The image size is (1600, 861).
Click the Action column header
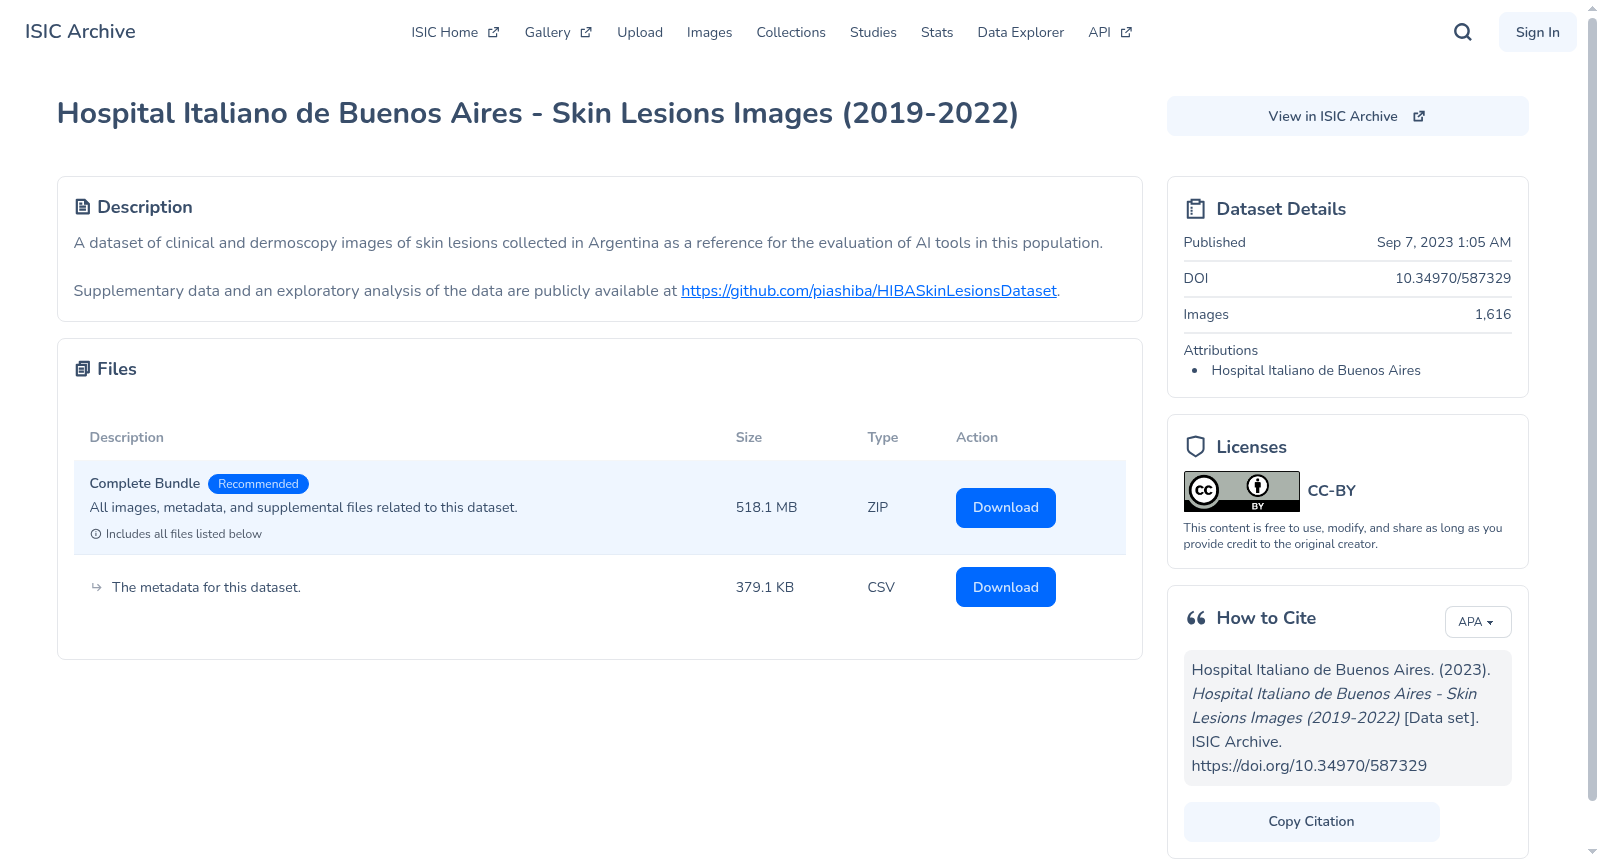977,437
